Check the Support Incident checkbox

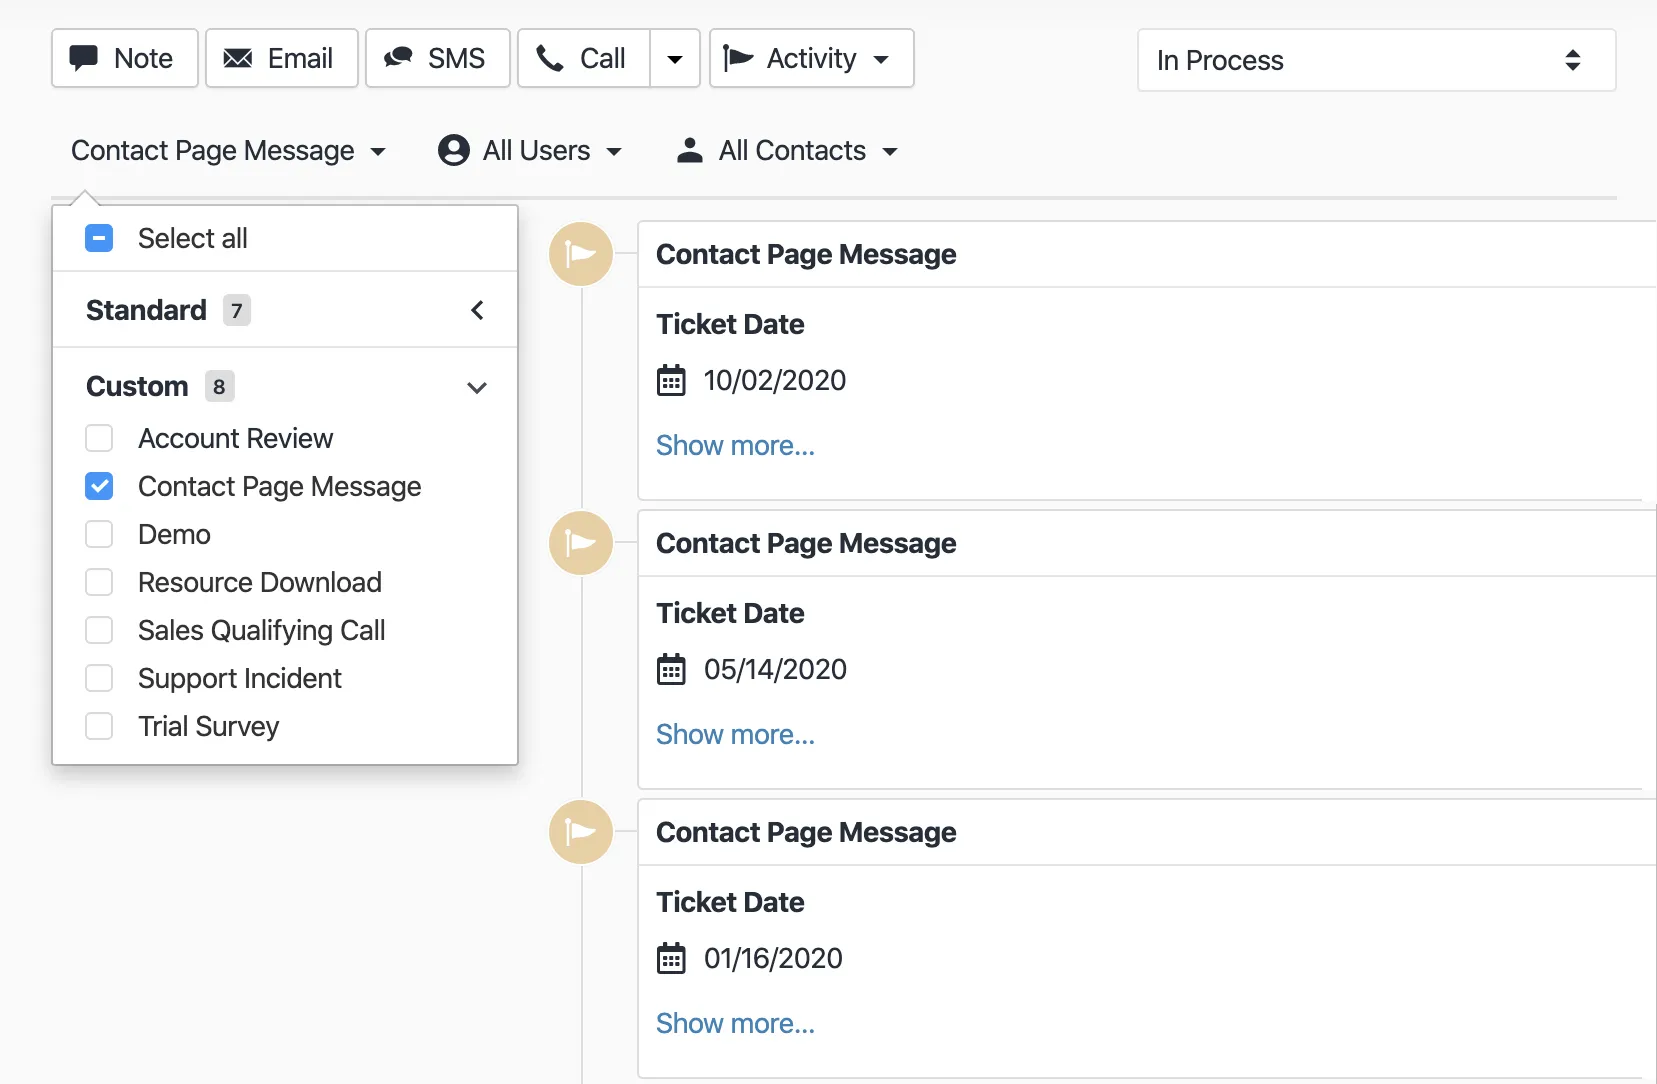click(x=99, y=678)
